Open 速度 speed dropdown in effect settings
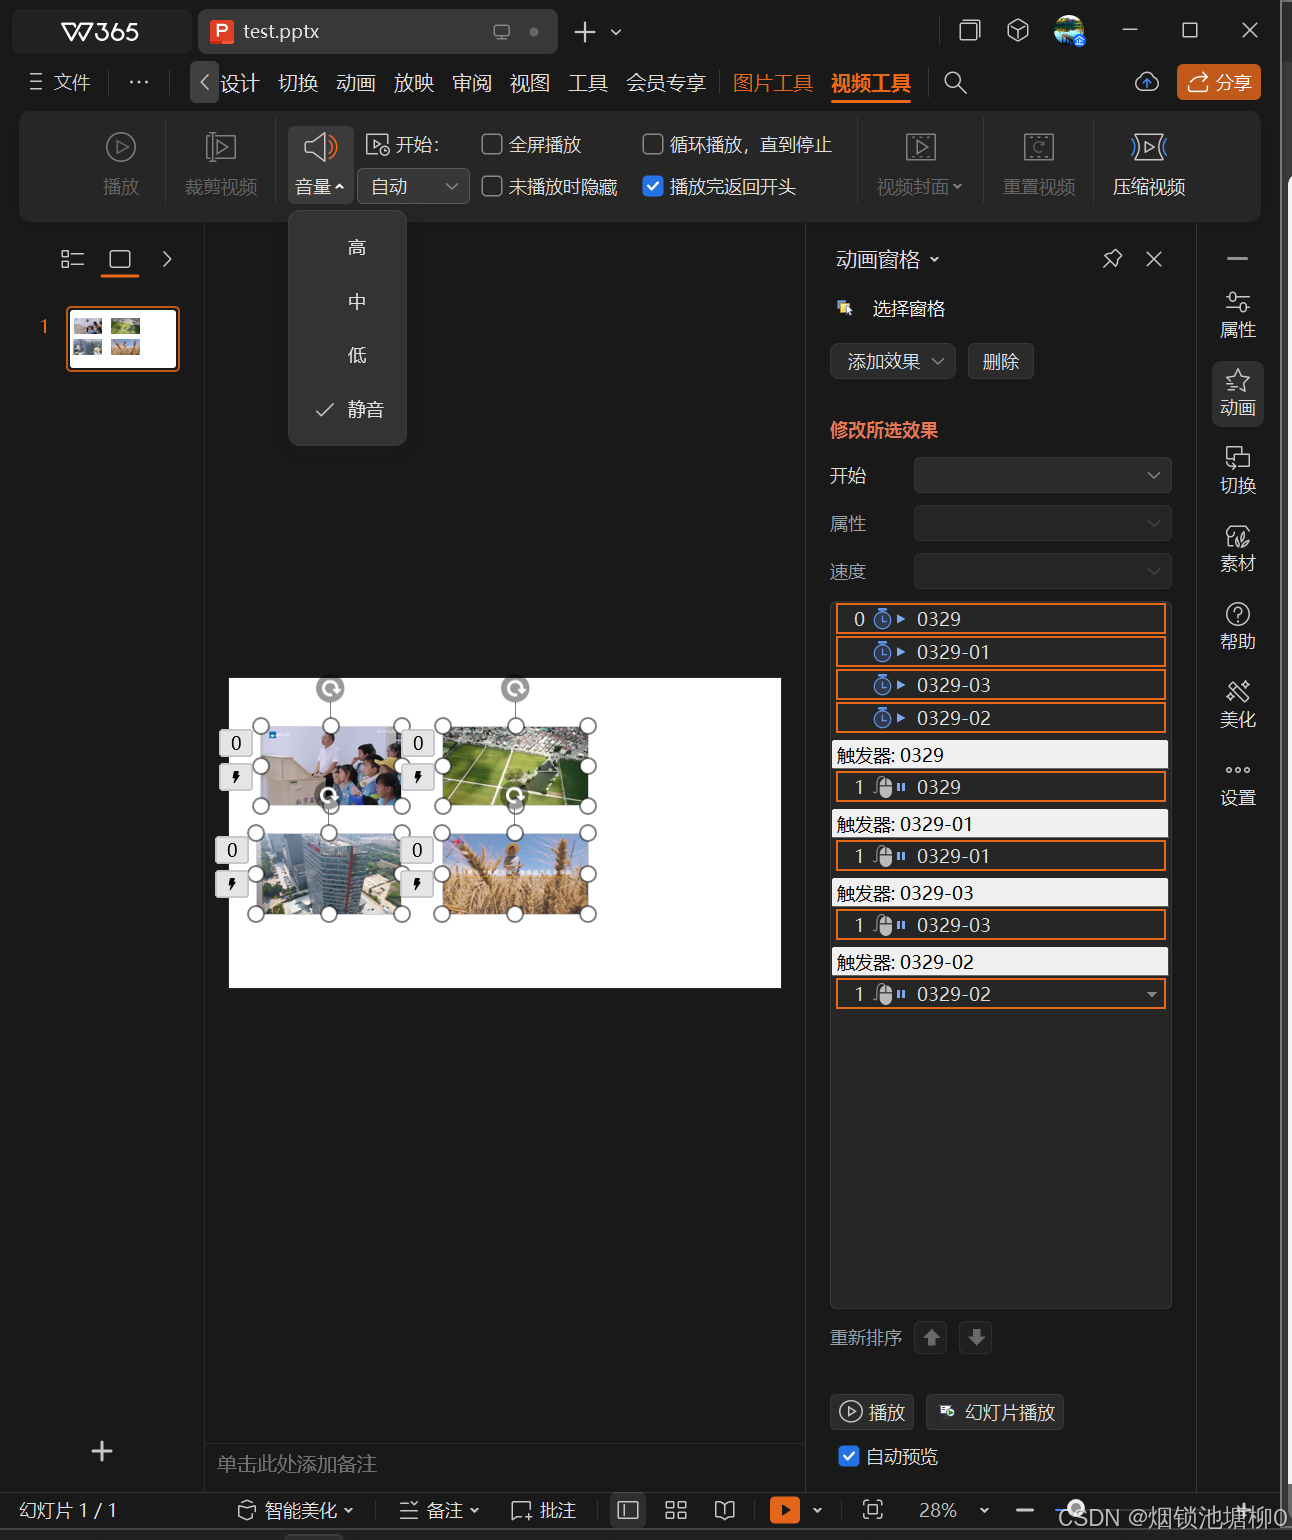The width and height of the screenshot is (1292, 1540). [x=1042, y=571]
